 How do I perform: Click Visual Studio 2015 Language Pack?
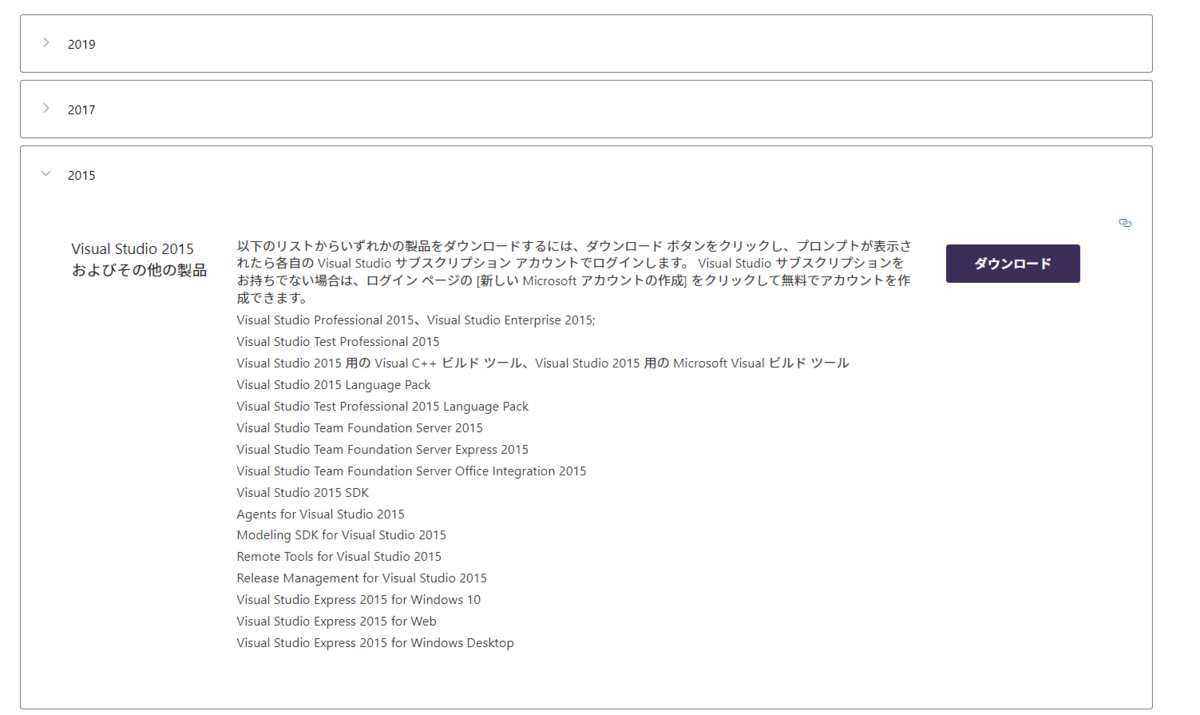334,384
